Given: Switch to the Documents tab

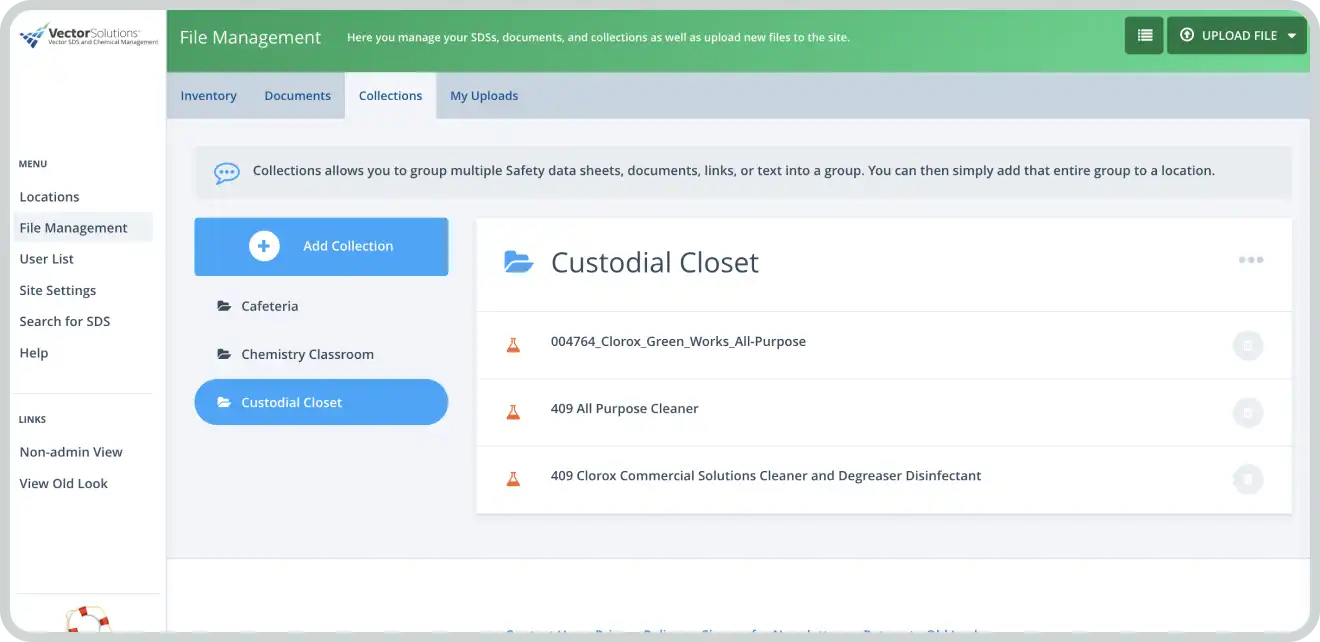Looking at the screenshot, I should 297,96.
